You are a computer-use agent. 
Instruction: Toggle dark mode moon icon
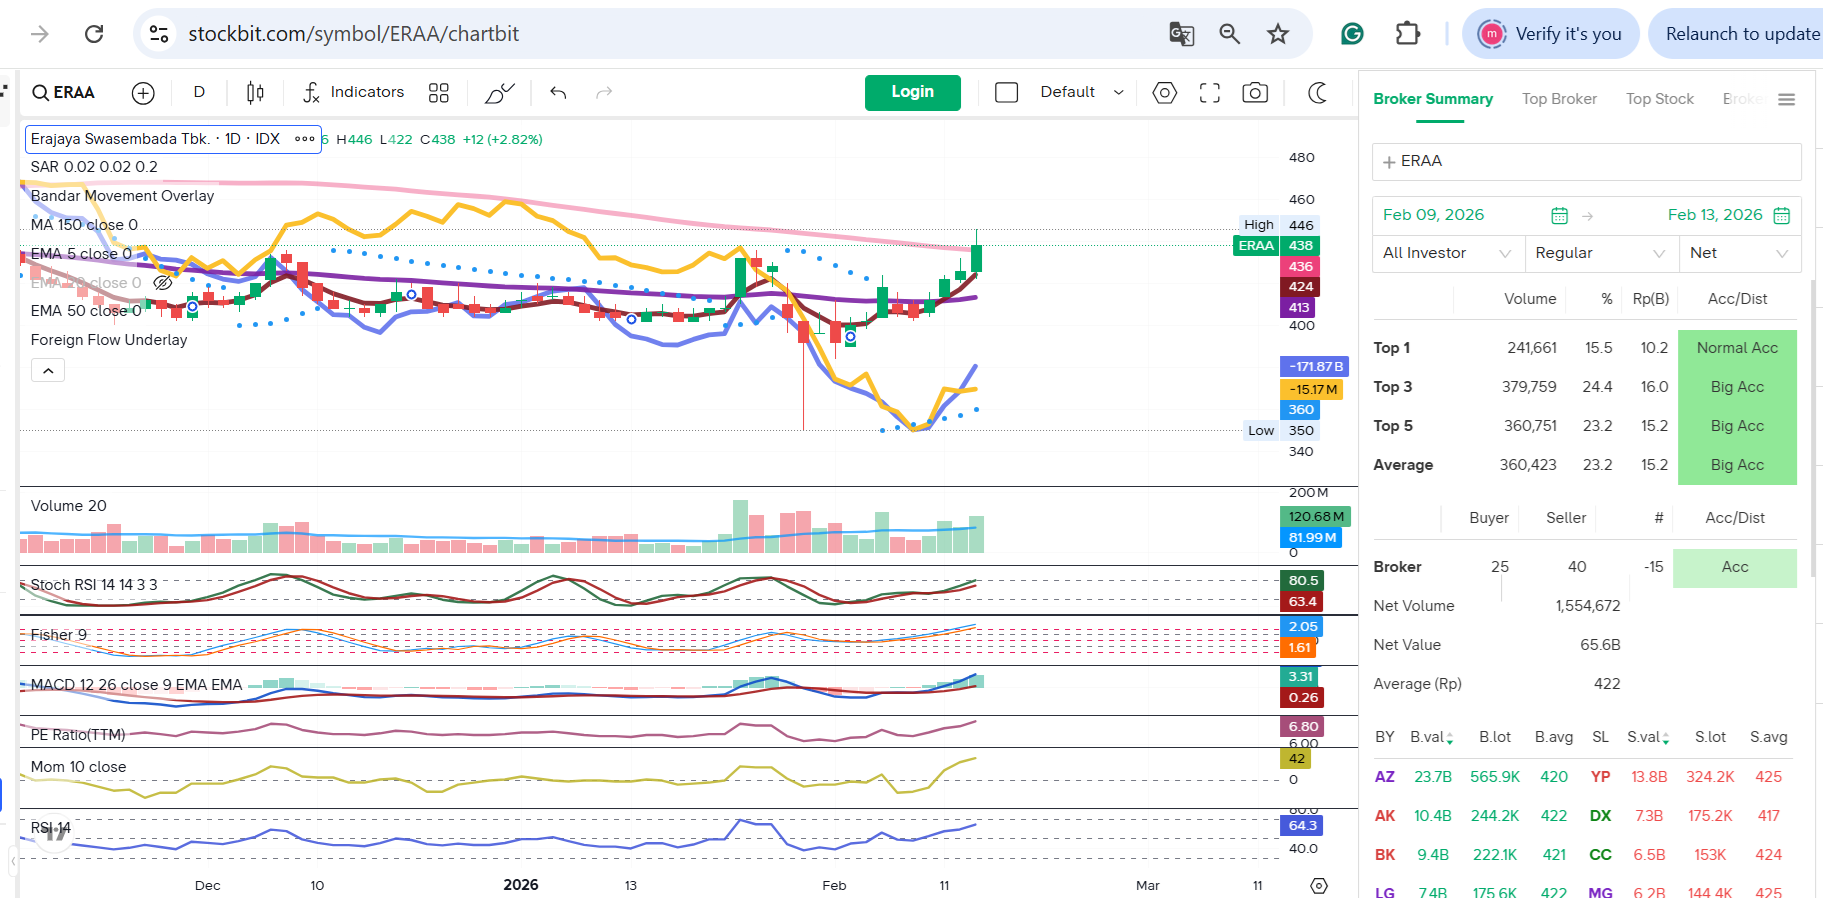click(x=1318, y=93)
